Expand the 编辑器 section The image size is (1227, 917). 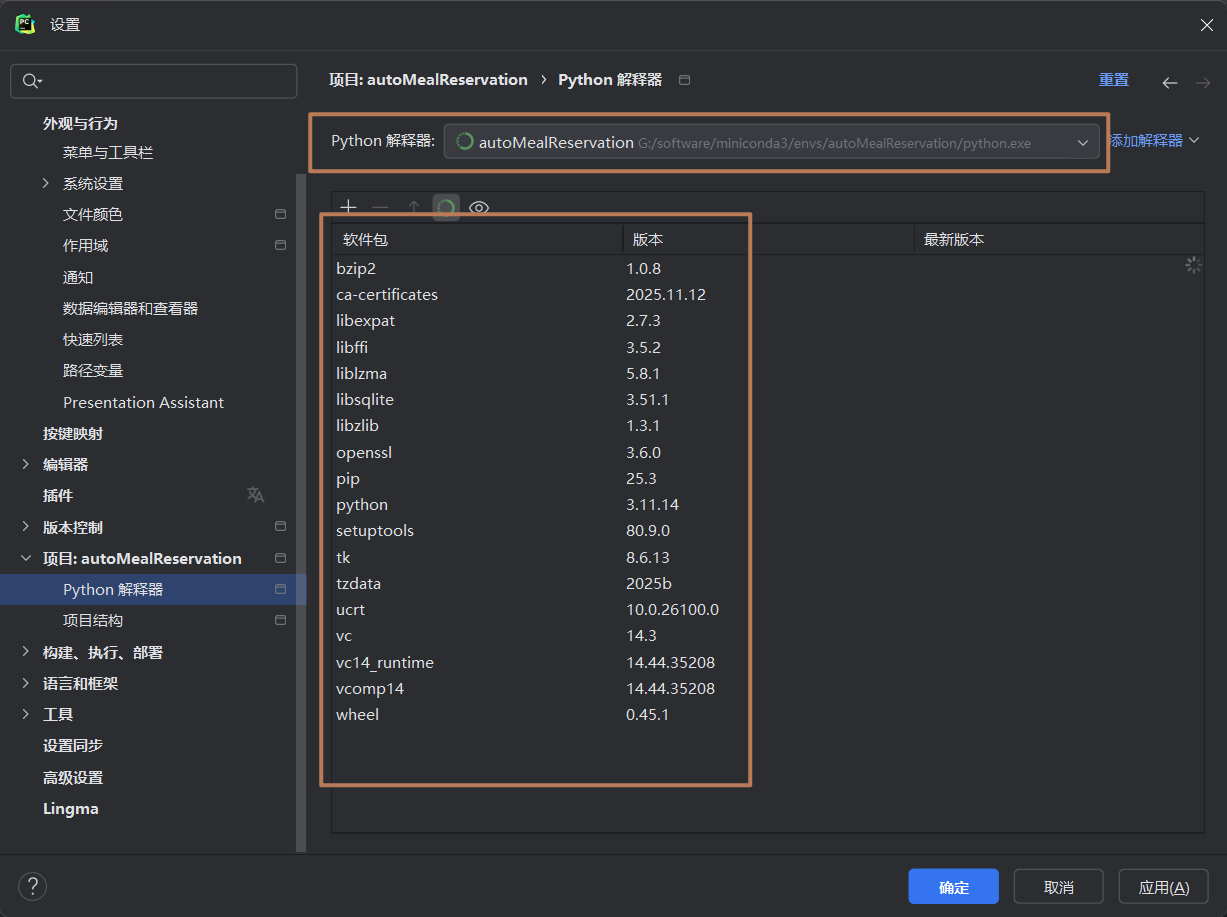[26, 464]
